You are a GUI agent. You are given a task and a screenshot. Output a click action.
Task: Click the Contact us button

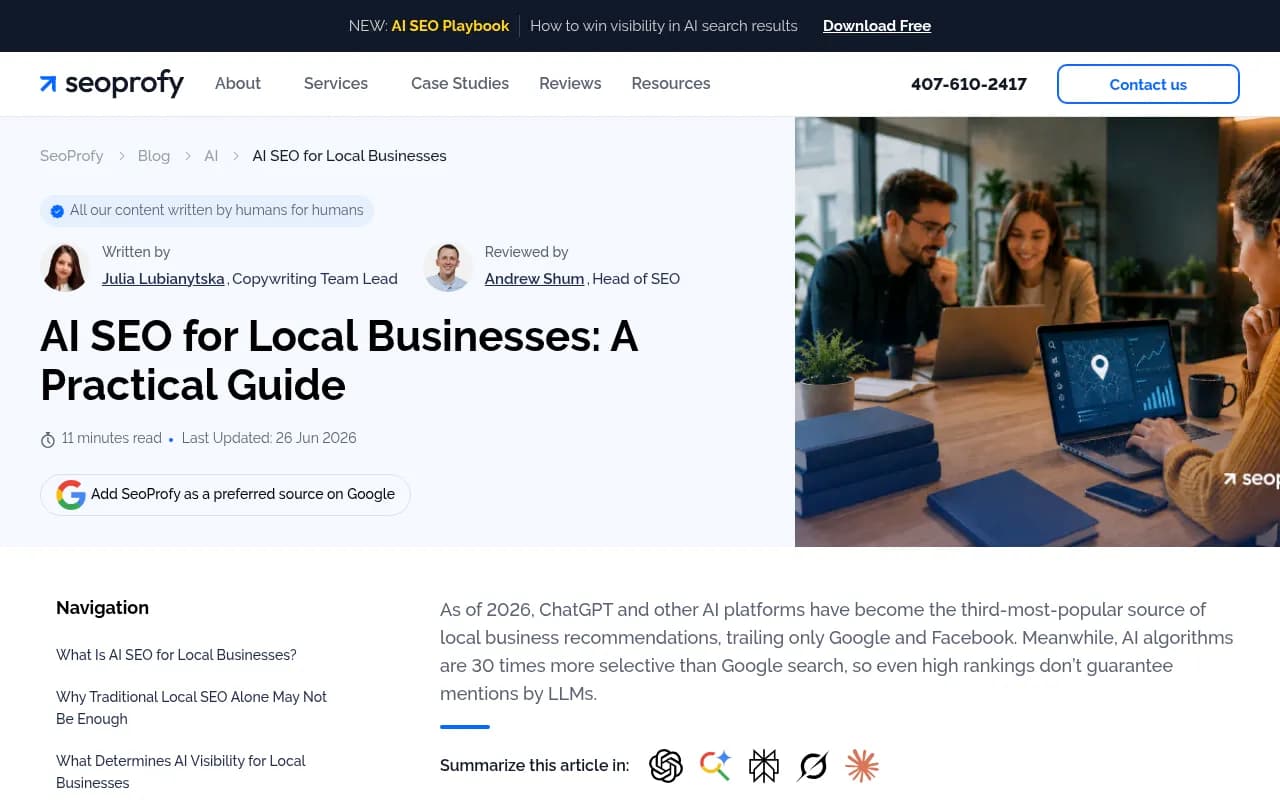(1148, 84)
